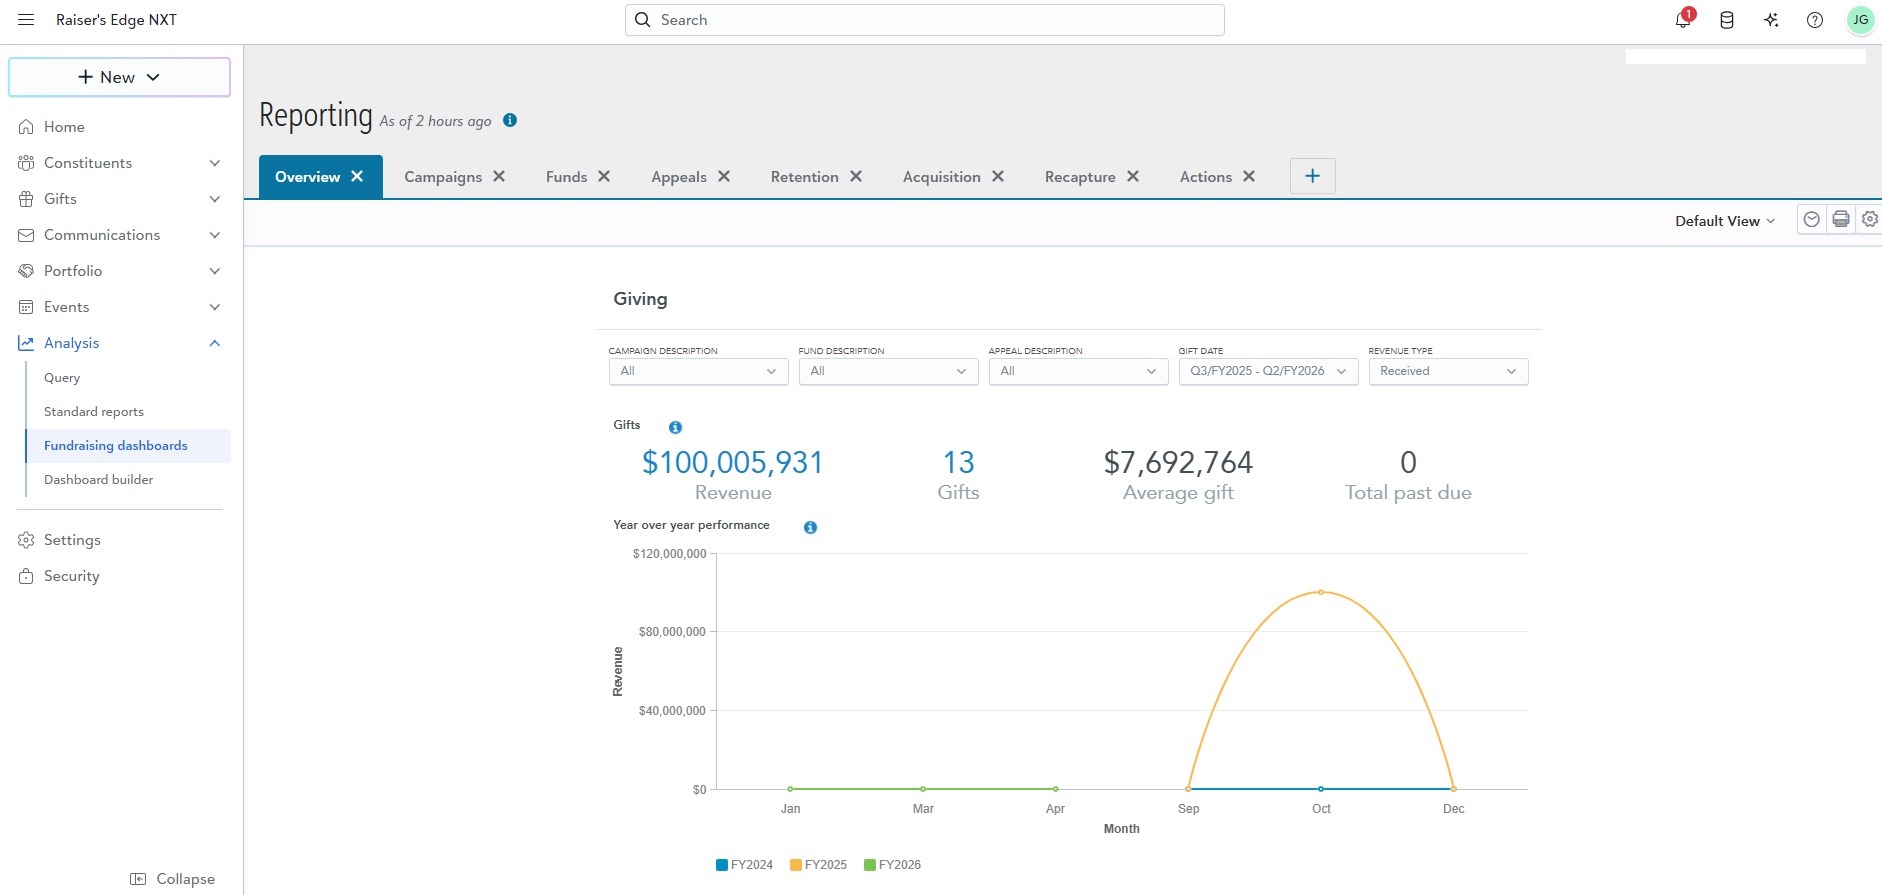1882x895 pixels.
Task: Open Query under Analysis
Action: pos(62,378)
